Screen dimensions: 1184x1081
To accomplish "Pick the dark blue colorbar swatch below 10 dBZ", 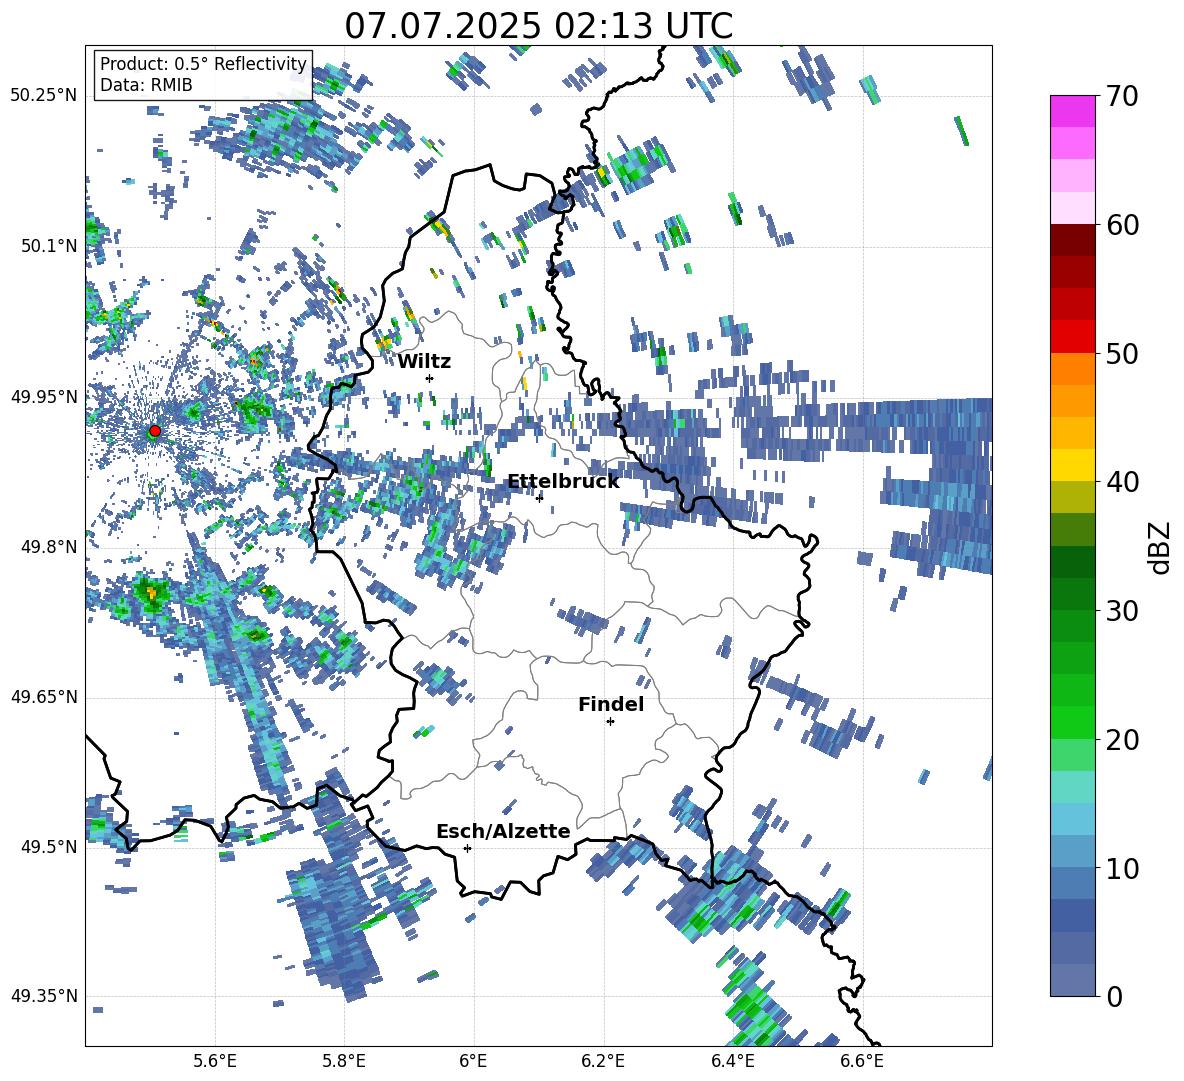I will point(1072,915).
